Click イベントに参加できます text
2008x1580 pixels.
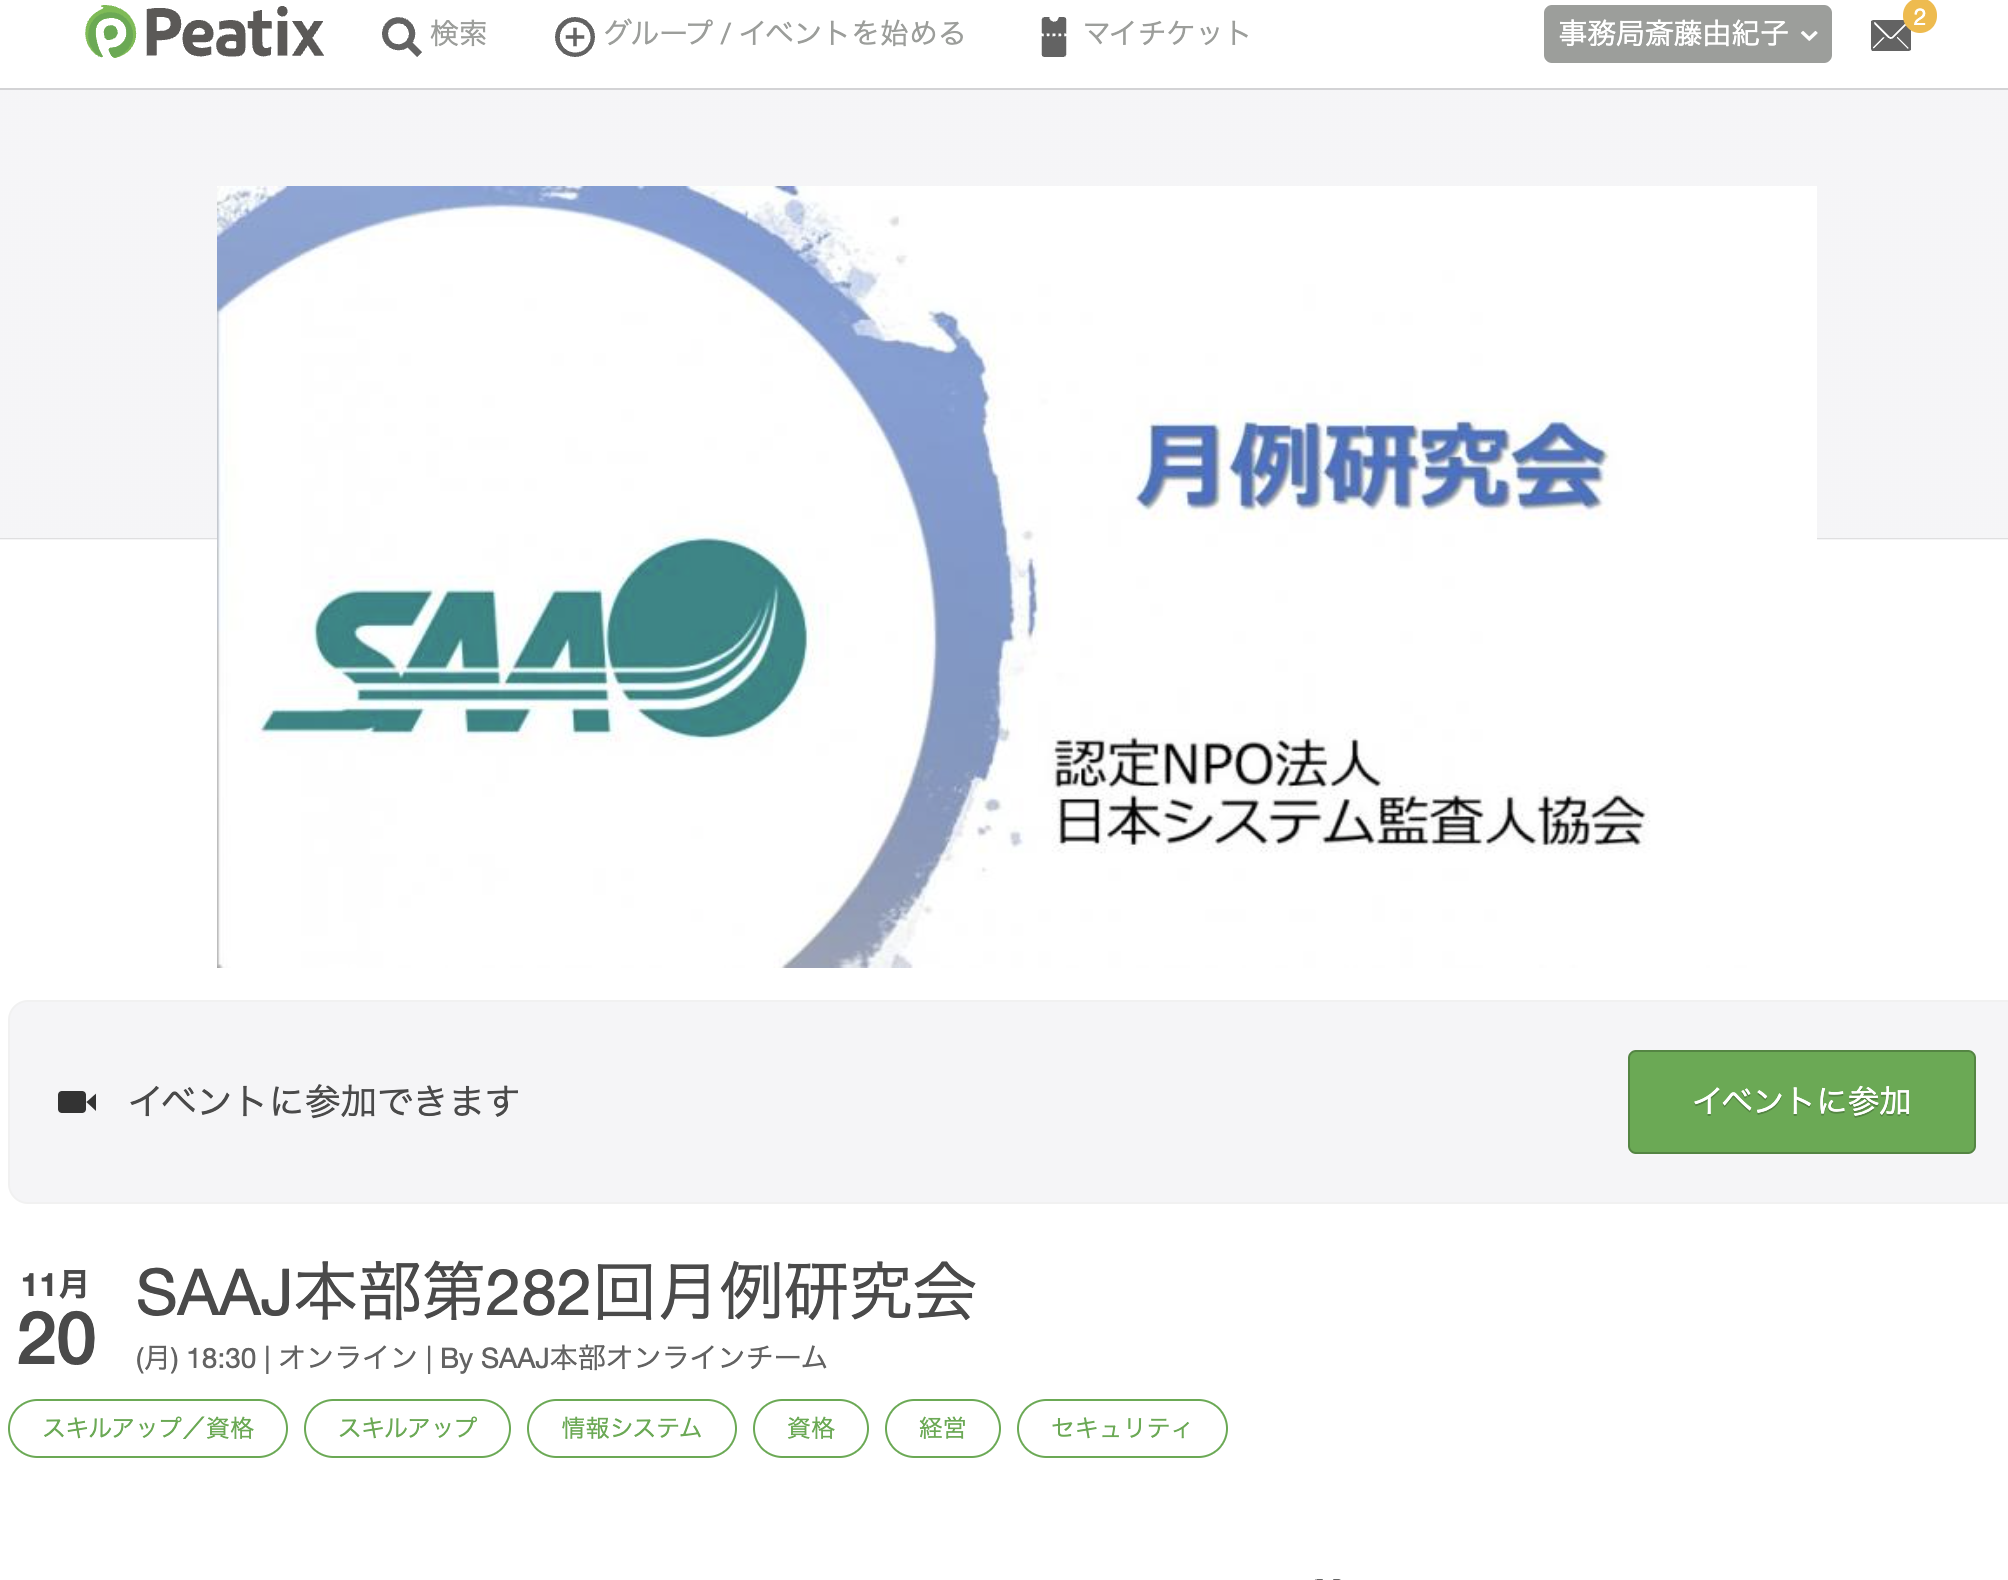324,1101
